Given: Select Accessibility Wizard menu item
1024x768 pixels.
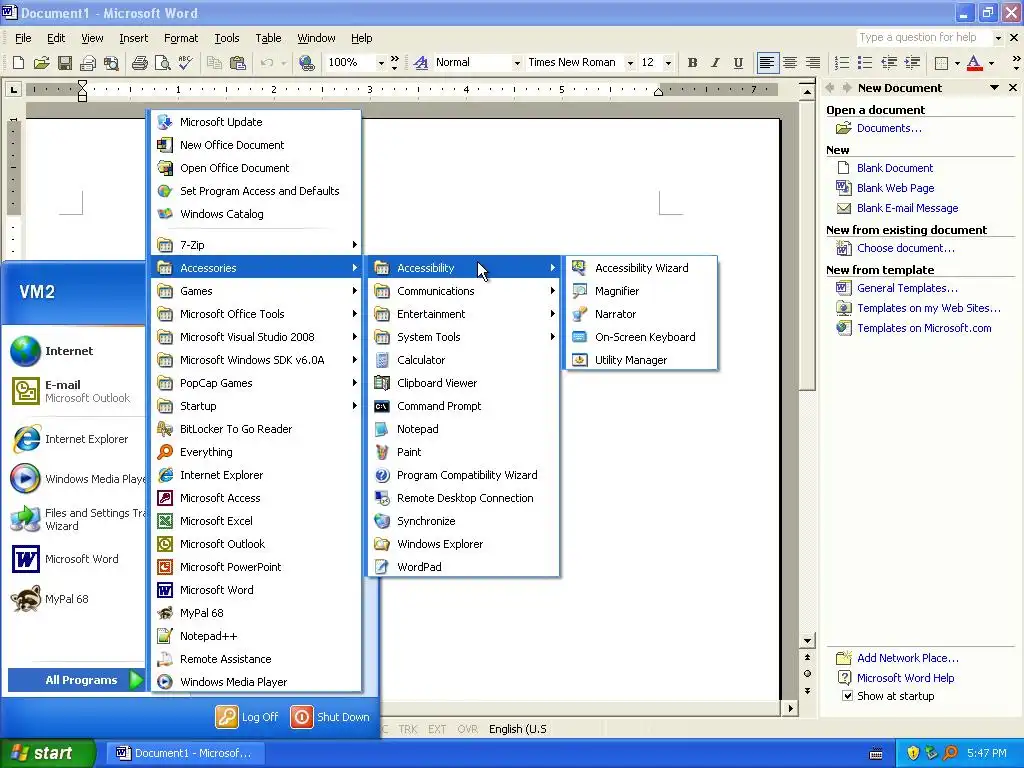Looking at the screenshot, I should pyautogui.click(x=642, y=268).
